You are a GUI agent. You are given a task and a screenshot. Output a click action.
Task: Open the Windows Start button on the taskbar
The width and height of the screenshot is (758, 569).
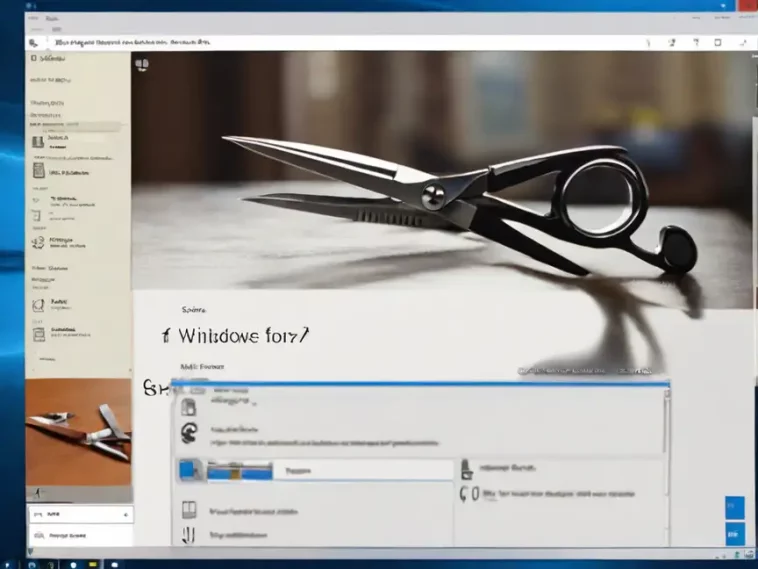tap(7, 565)
